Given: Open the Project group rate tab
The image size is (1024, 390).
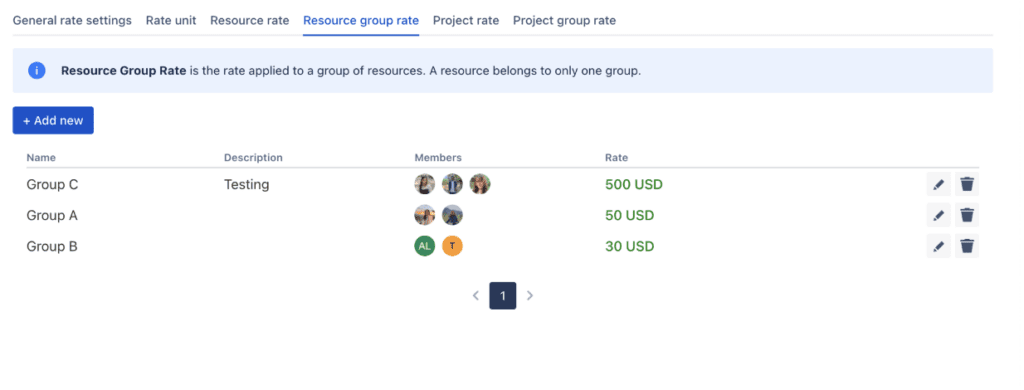Looking at the screenshot, I should pyautogui.click(x=564, y=20).
